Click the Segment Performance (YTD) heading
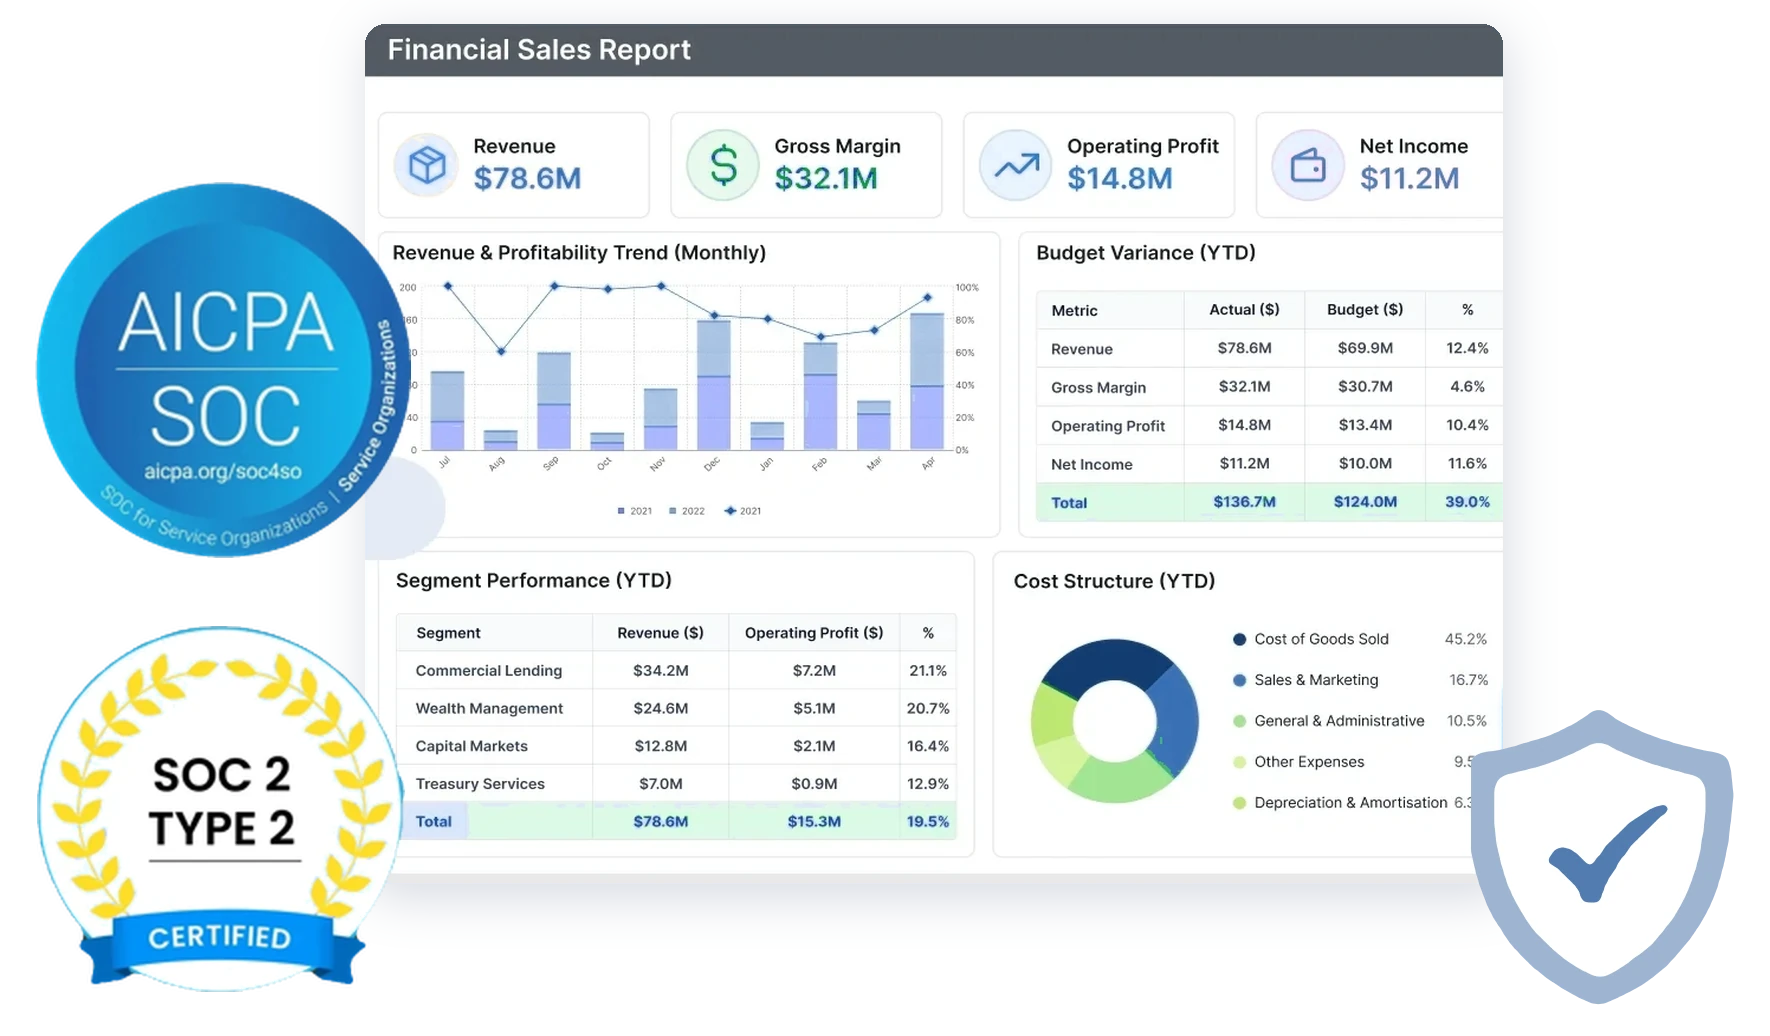Viewport: 1770px width, 1036px height. pyautogui.click(x=534, y=581)
